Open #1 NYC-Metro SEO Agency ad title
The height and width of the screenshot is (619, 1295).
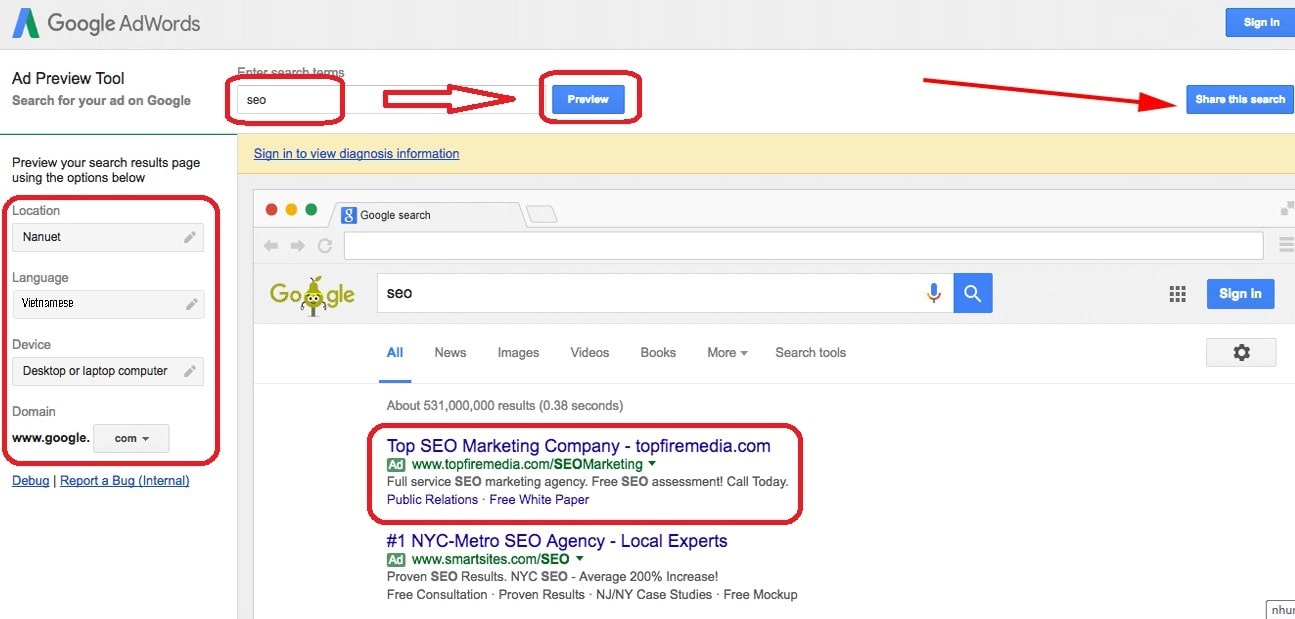point(557,541)
